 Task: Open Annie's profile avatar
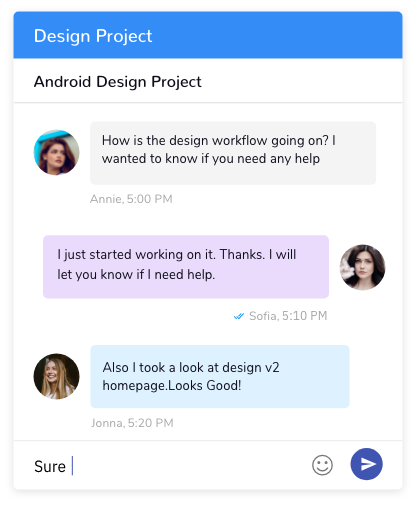tap(56, 152)
